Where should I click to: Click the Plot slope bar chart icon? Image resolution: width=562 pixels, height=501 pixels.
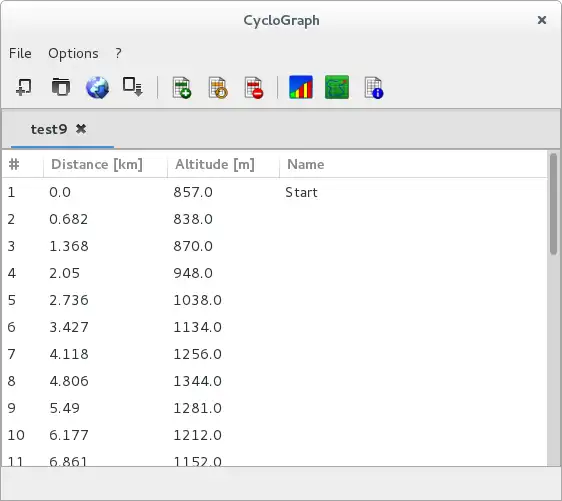[301, 87]
